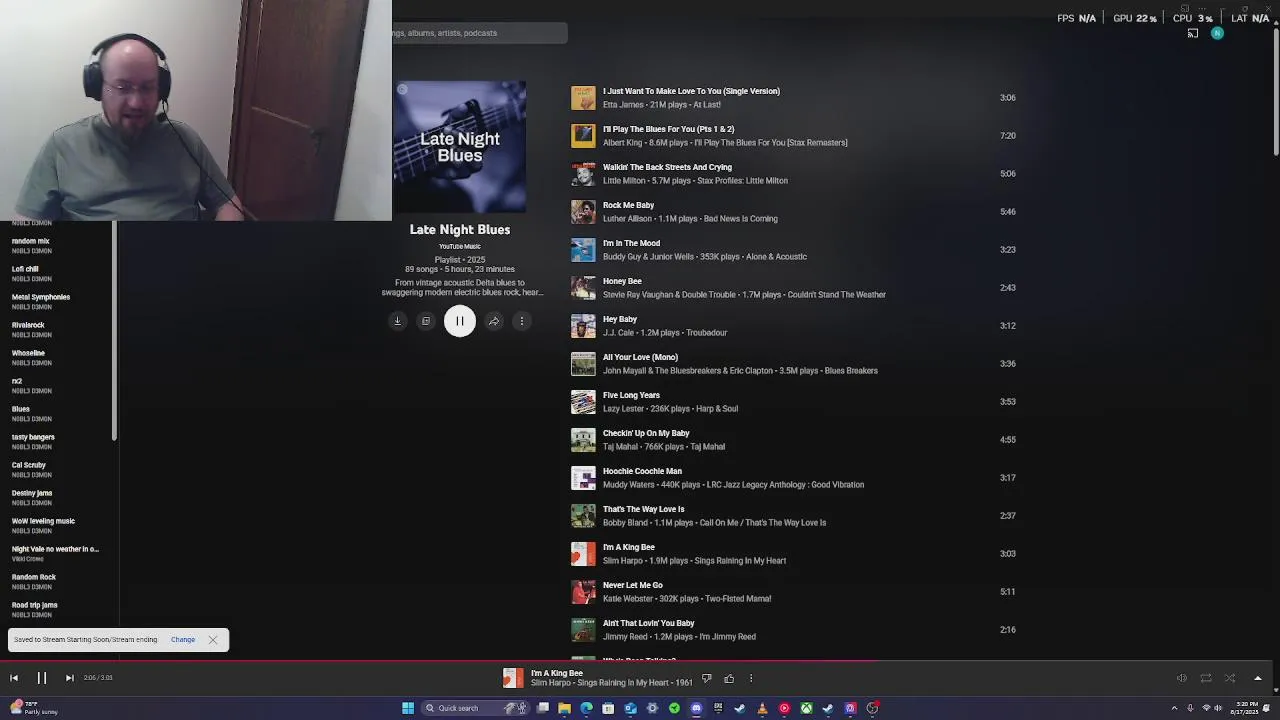Expand the playlist description text
Image resolution: width=1280 pixels, height=720 pixels.
[x=462, y=288]
